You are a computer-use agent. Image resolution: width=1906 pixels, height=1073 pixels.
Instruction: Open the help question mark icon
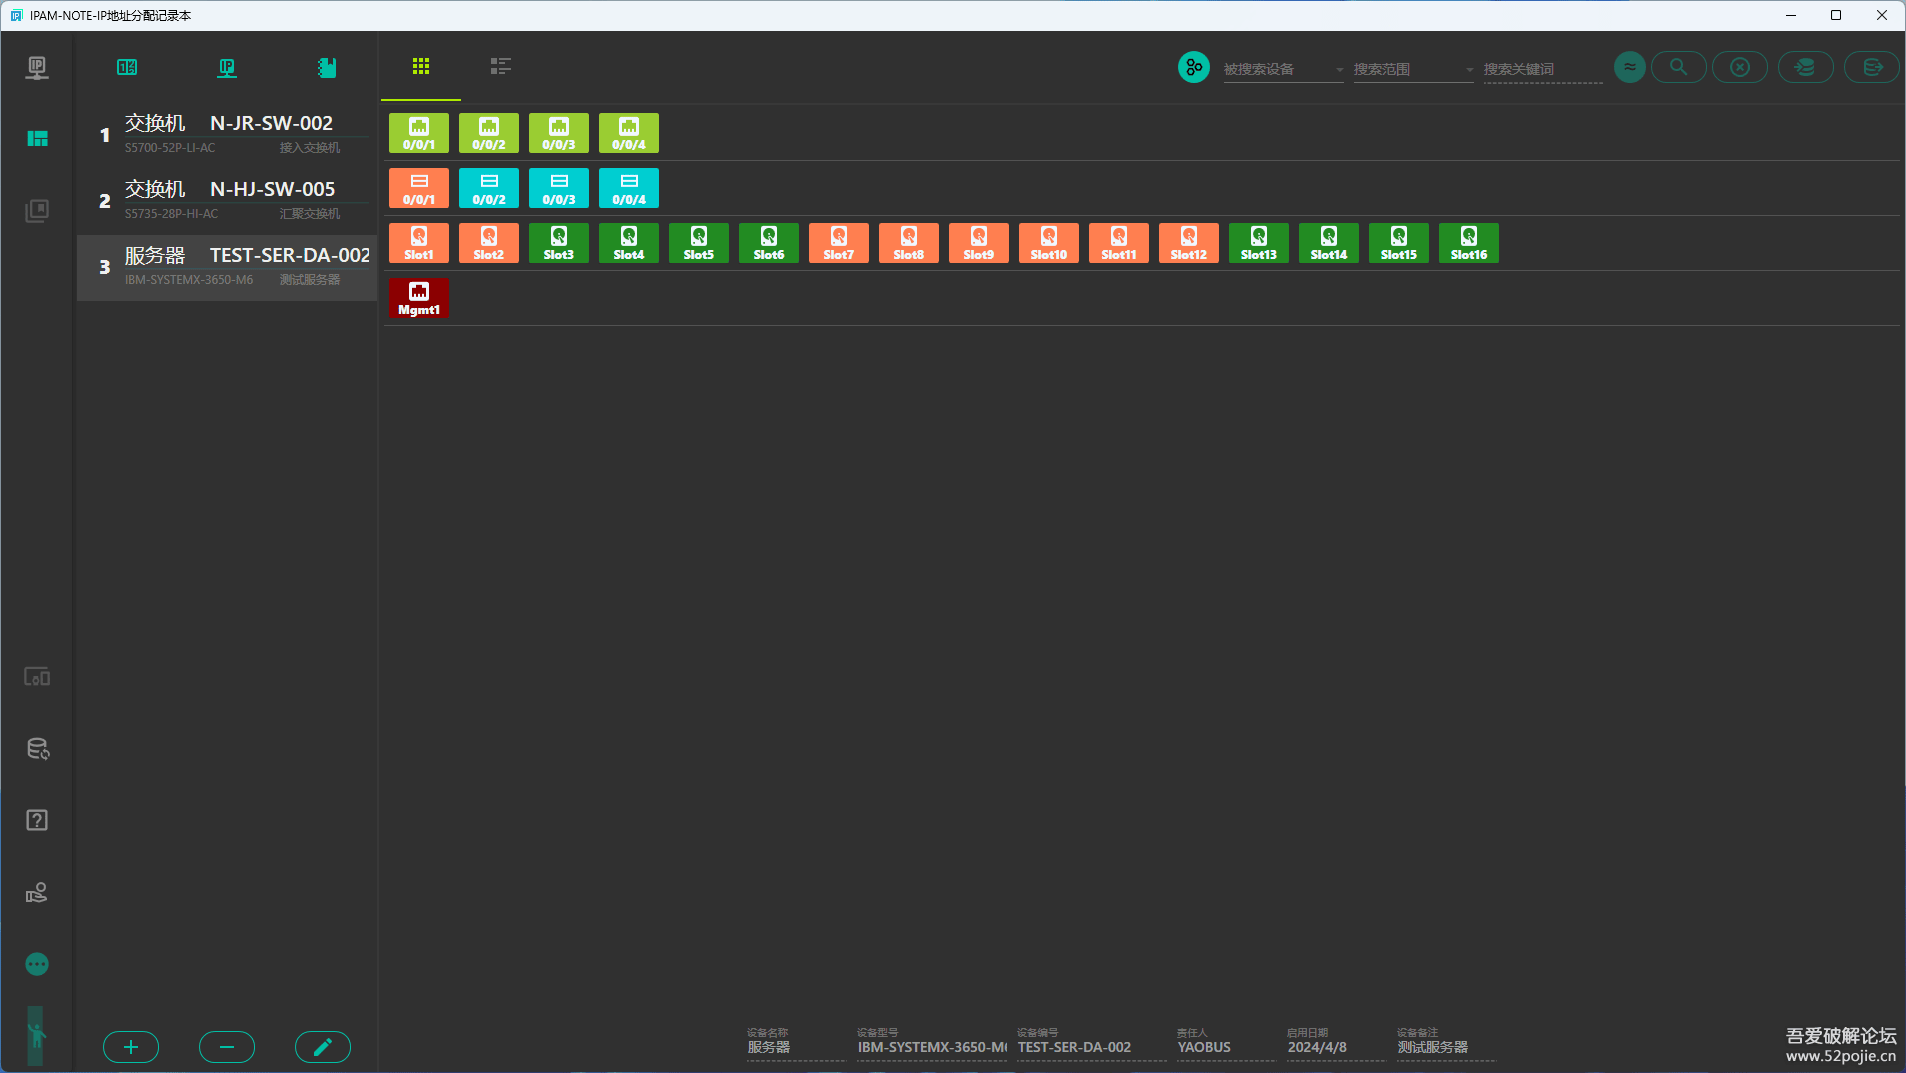pyautogui.click(x=37, y=820)
